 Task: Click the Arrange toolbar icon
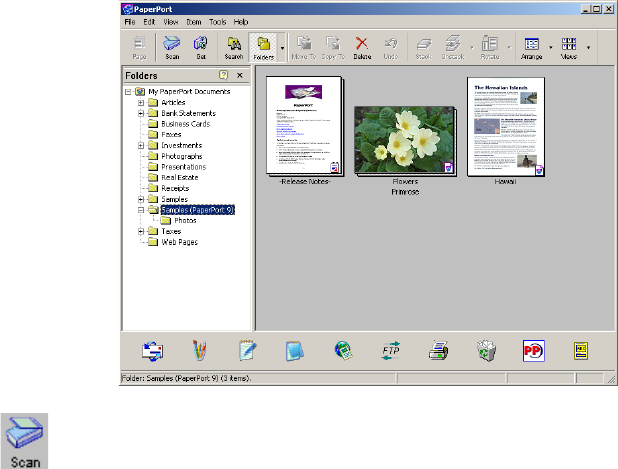click(532, 47)
